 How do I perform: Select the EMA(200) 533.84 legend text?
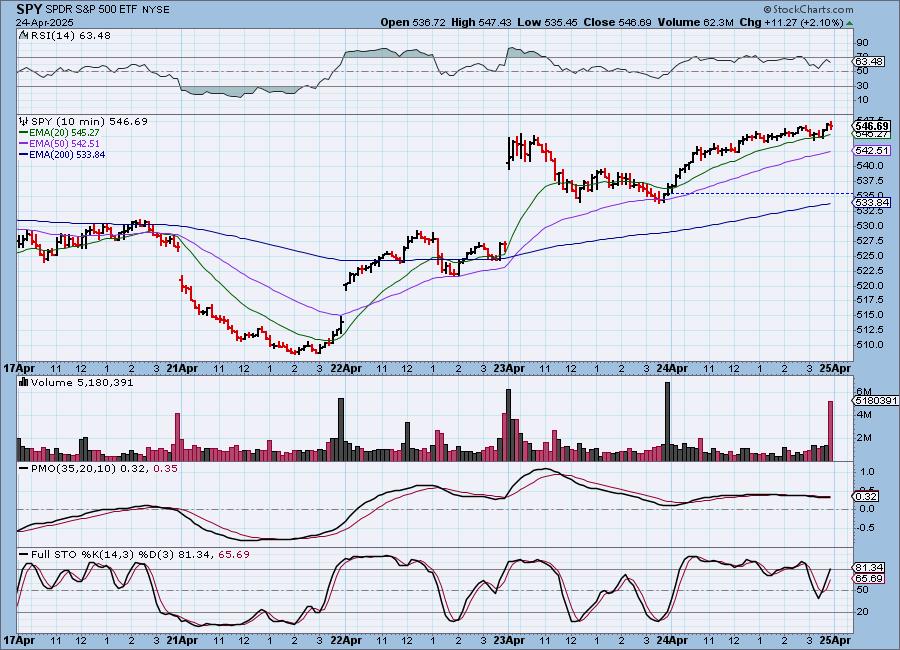click(x=67, y=154)
